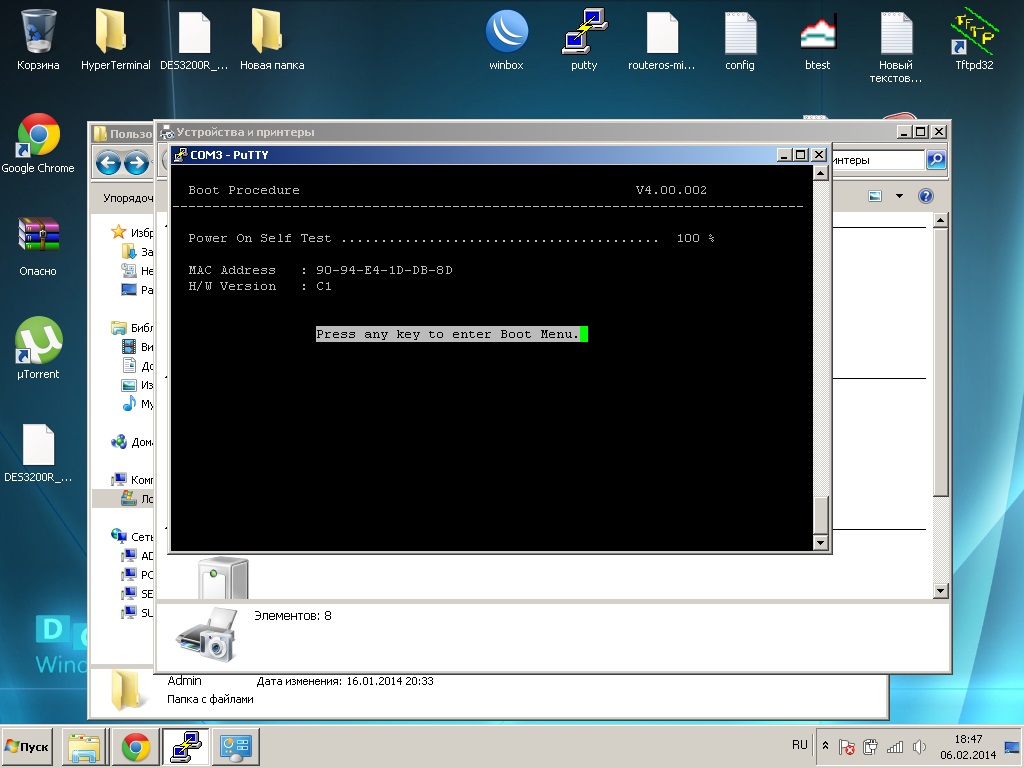Click the PuTTY taskbar button
Image resolution: width=1024 pixels, height=768 pixels.
point(185,747)
